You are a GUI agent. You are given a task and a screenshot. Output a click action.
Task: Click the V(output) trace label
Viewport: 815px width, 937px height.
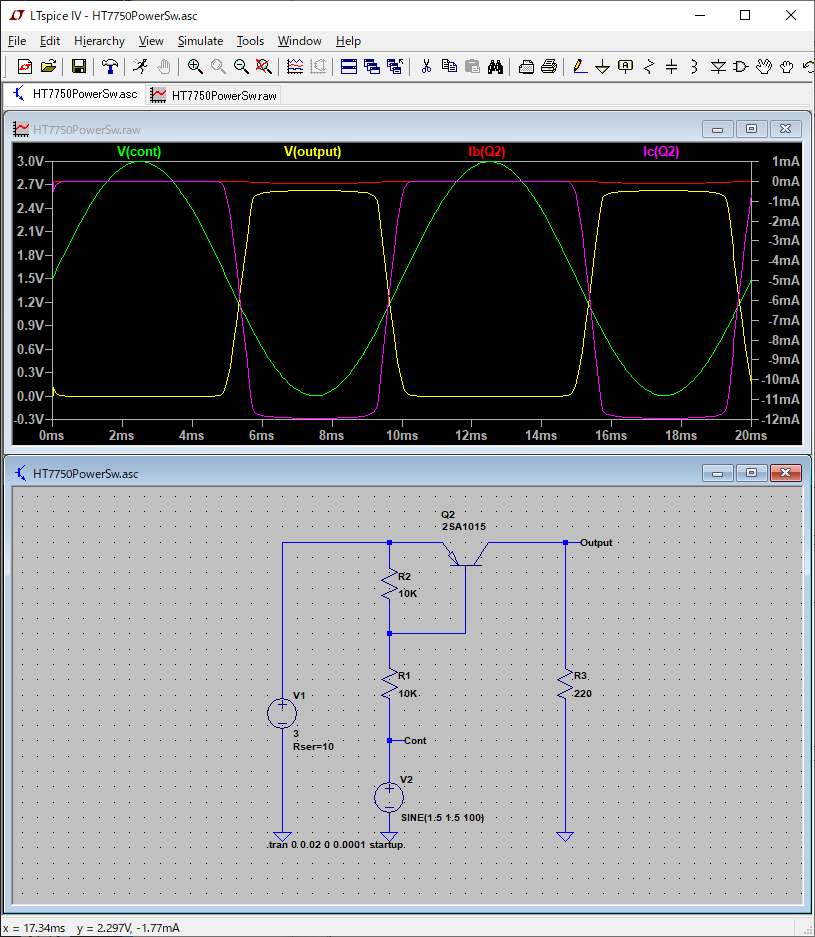point(312,151)
